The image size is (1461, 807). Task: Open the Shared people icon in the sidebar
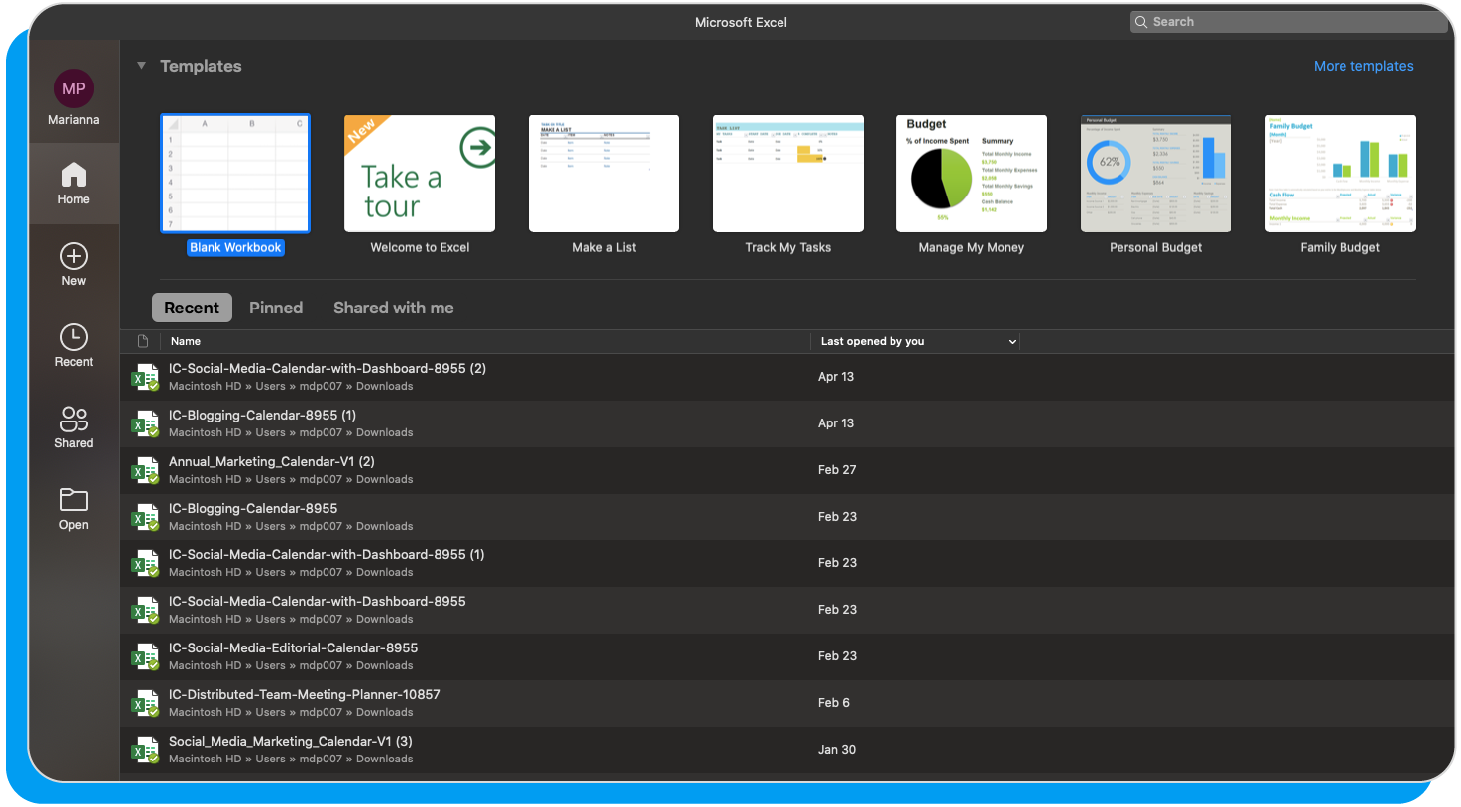(74, 419)
